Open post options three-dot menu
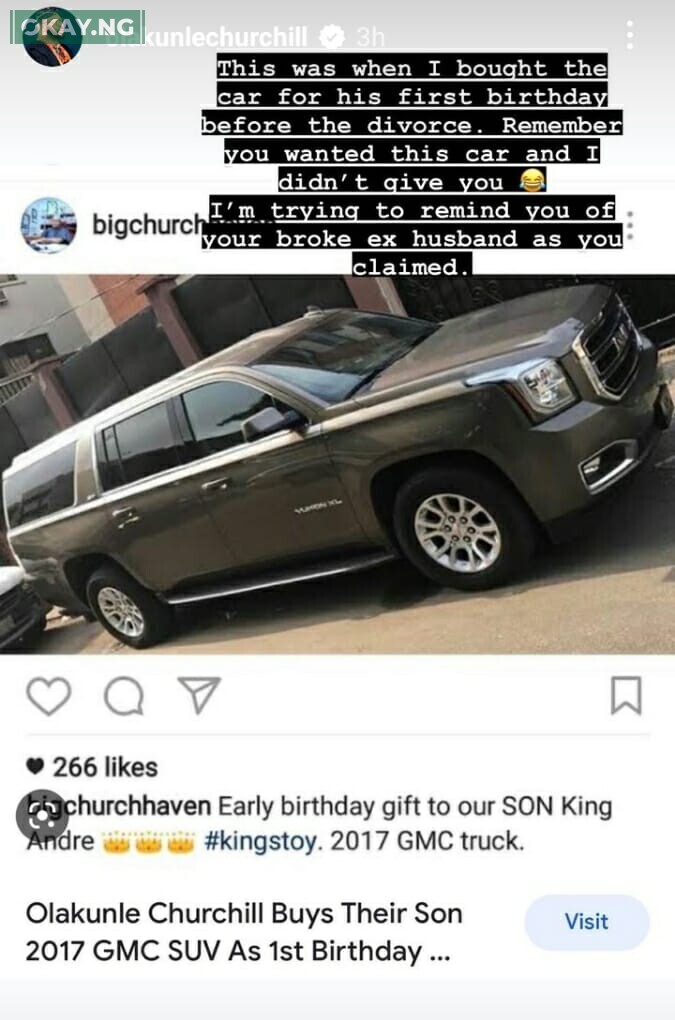Viewport: 675px width, 1020px height. tap(629, 226)
